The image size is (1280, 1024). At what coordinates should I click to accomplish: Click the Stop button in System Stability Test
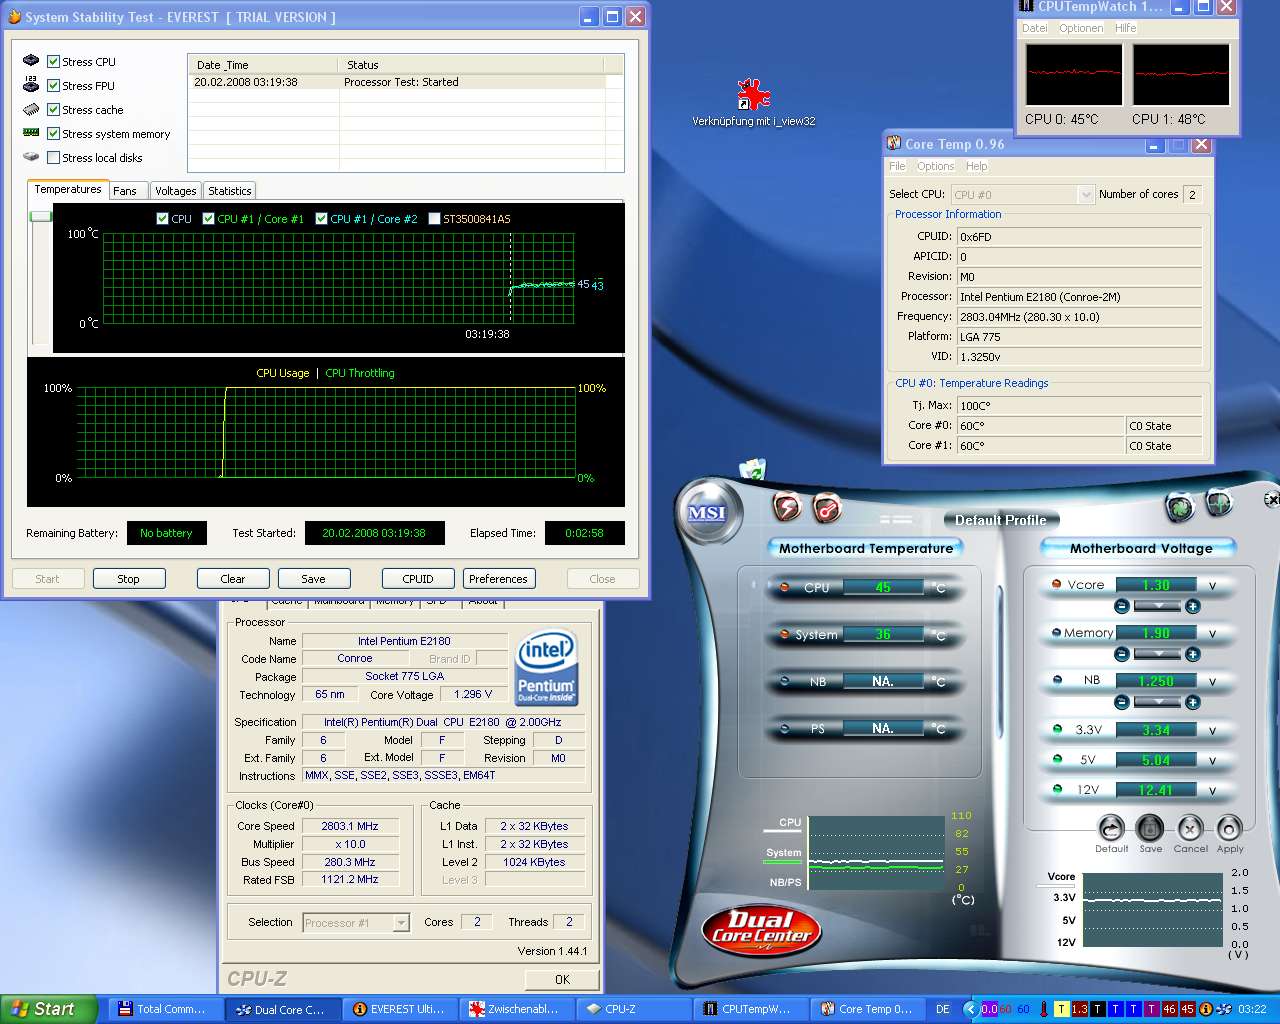coord(129,579)
